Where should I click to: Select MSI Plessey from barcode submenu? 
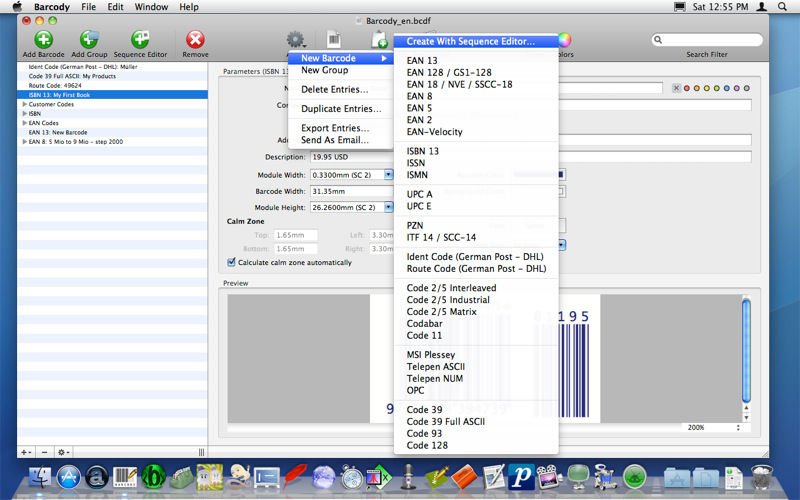click(476, 355)
